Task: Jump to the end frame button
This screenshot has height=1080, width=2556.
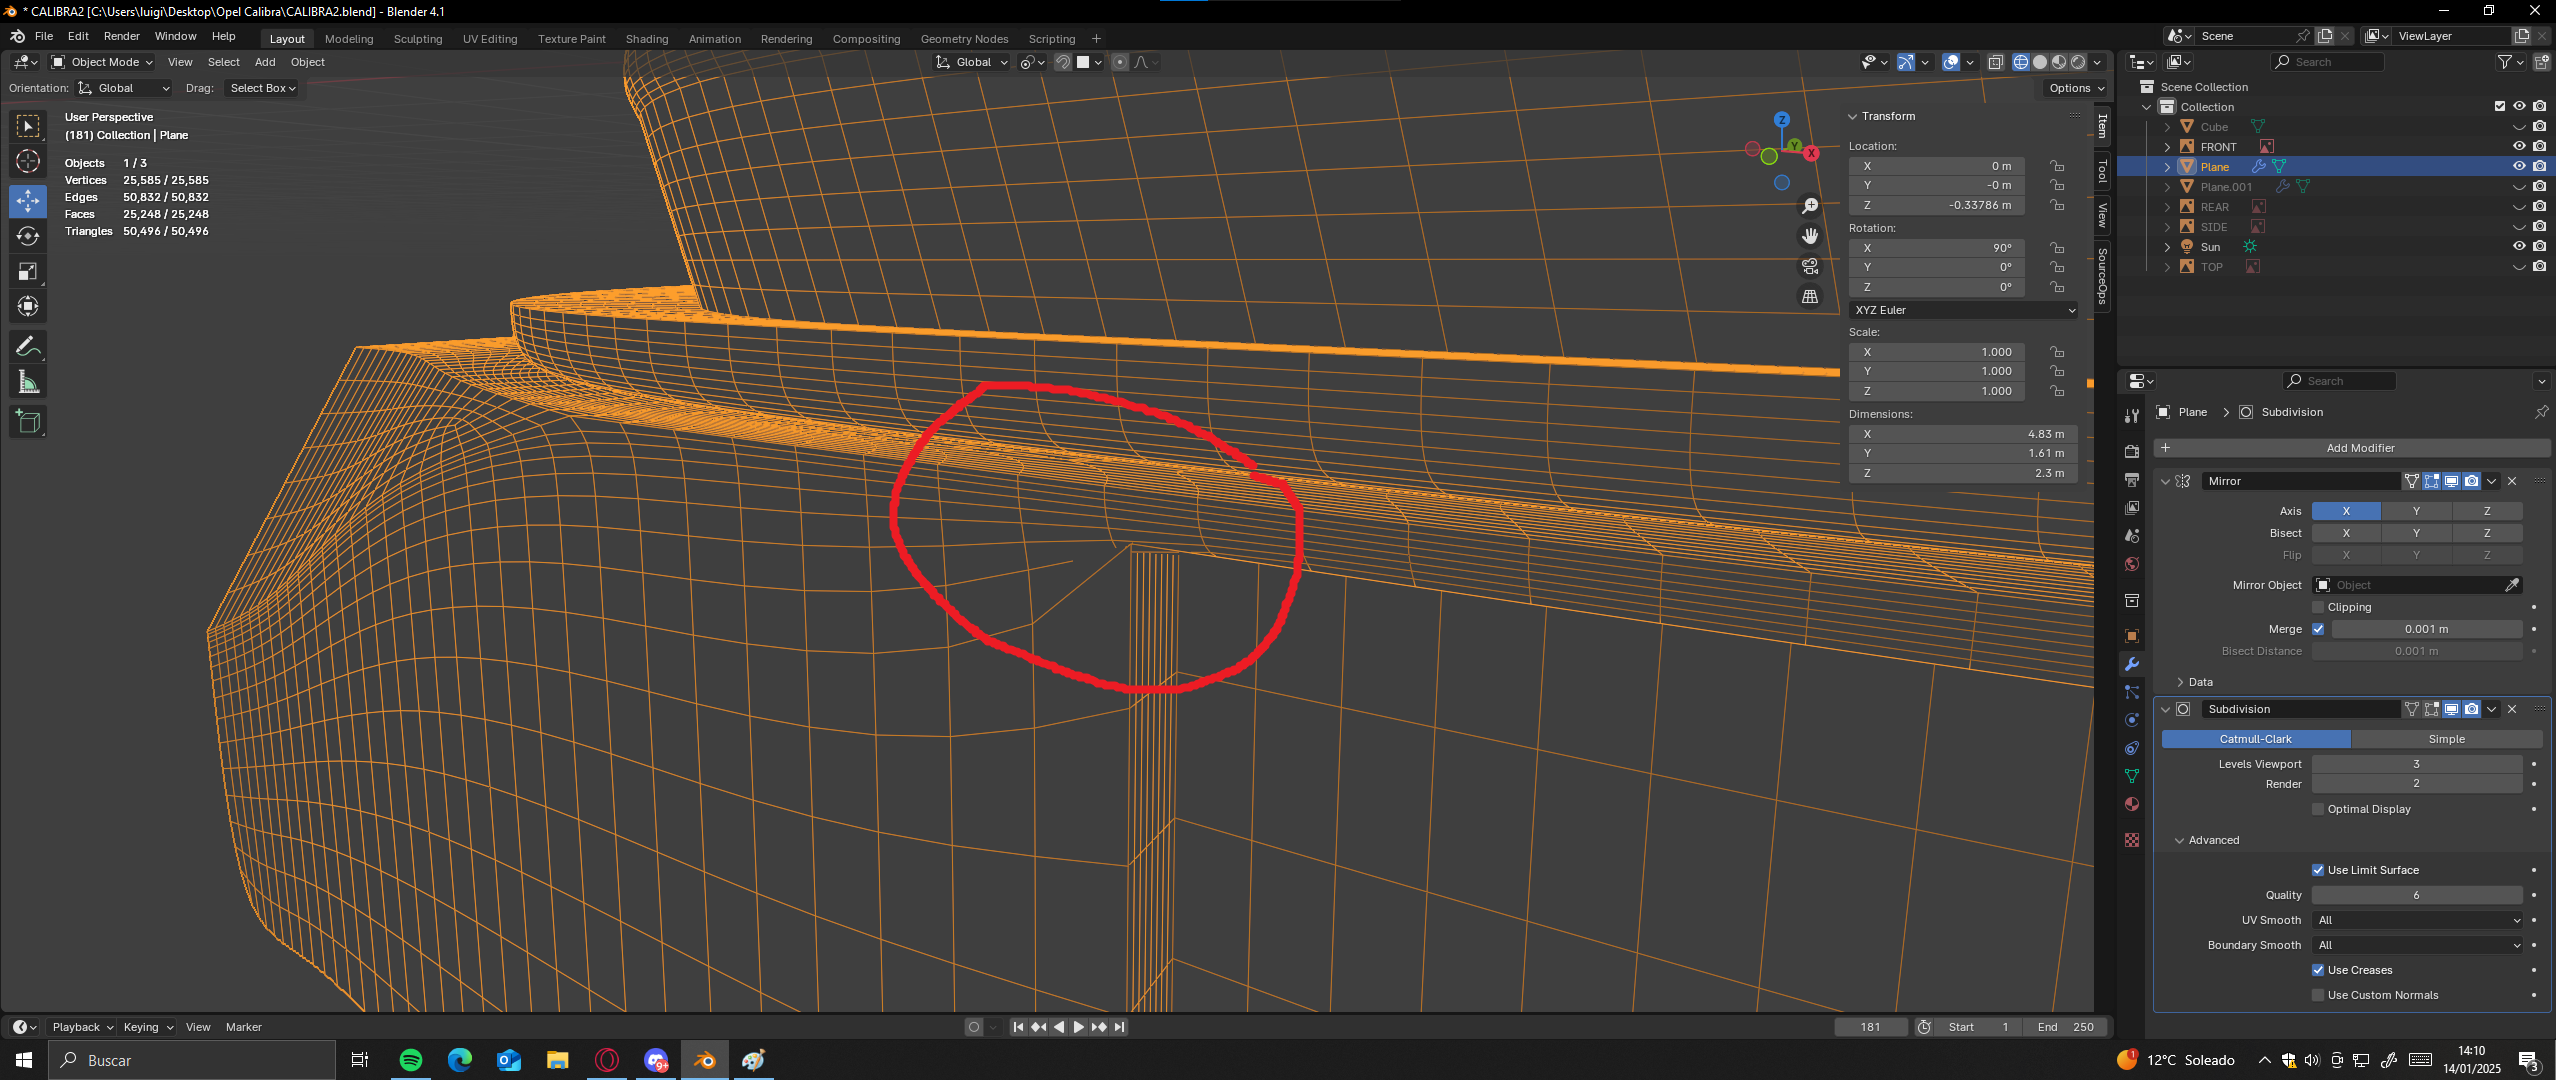Action: (1119, 1027)
